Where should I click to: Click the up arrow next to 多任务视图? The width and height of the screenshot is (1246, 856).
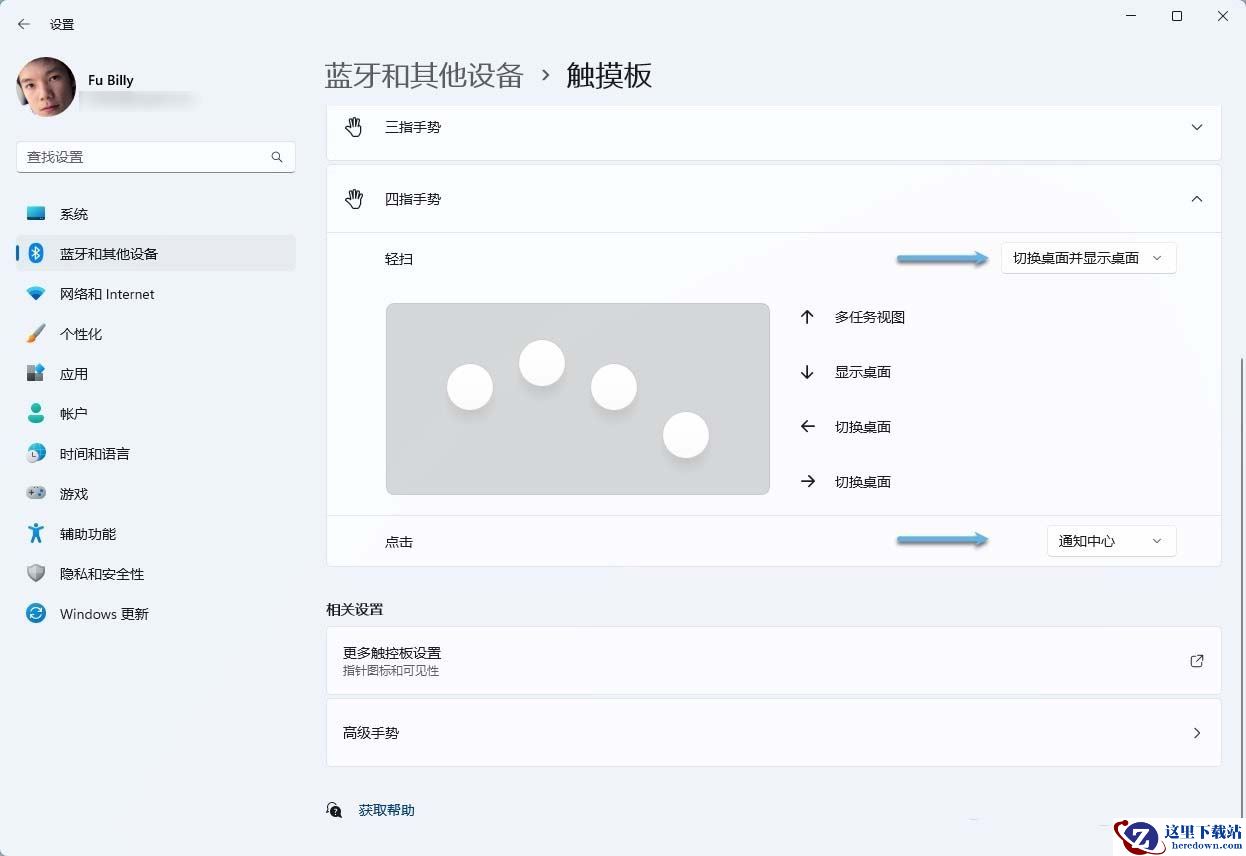tap(807, 317)
